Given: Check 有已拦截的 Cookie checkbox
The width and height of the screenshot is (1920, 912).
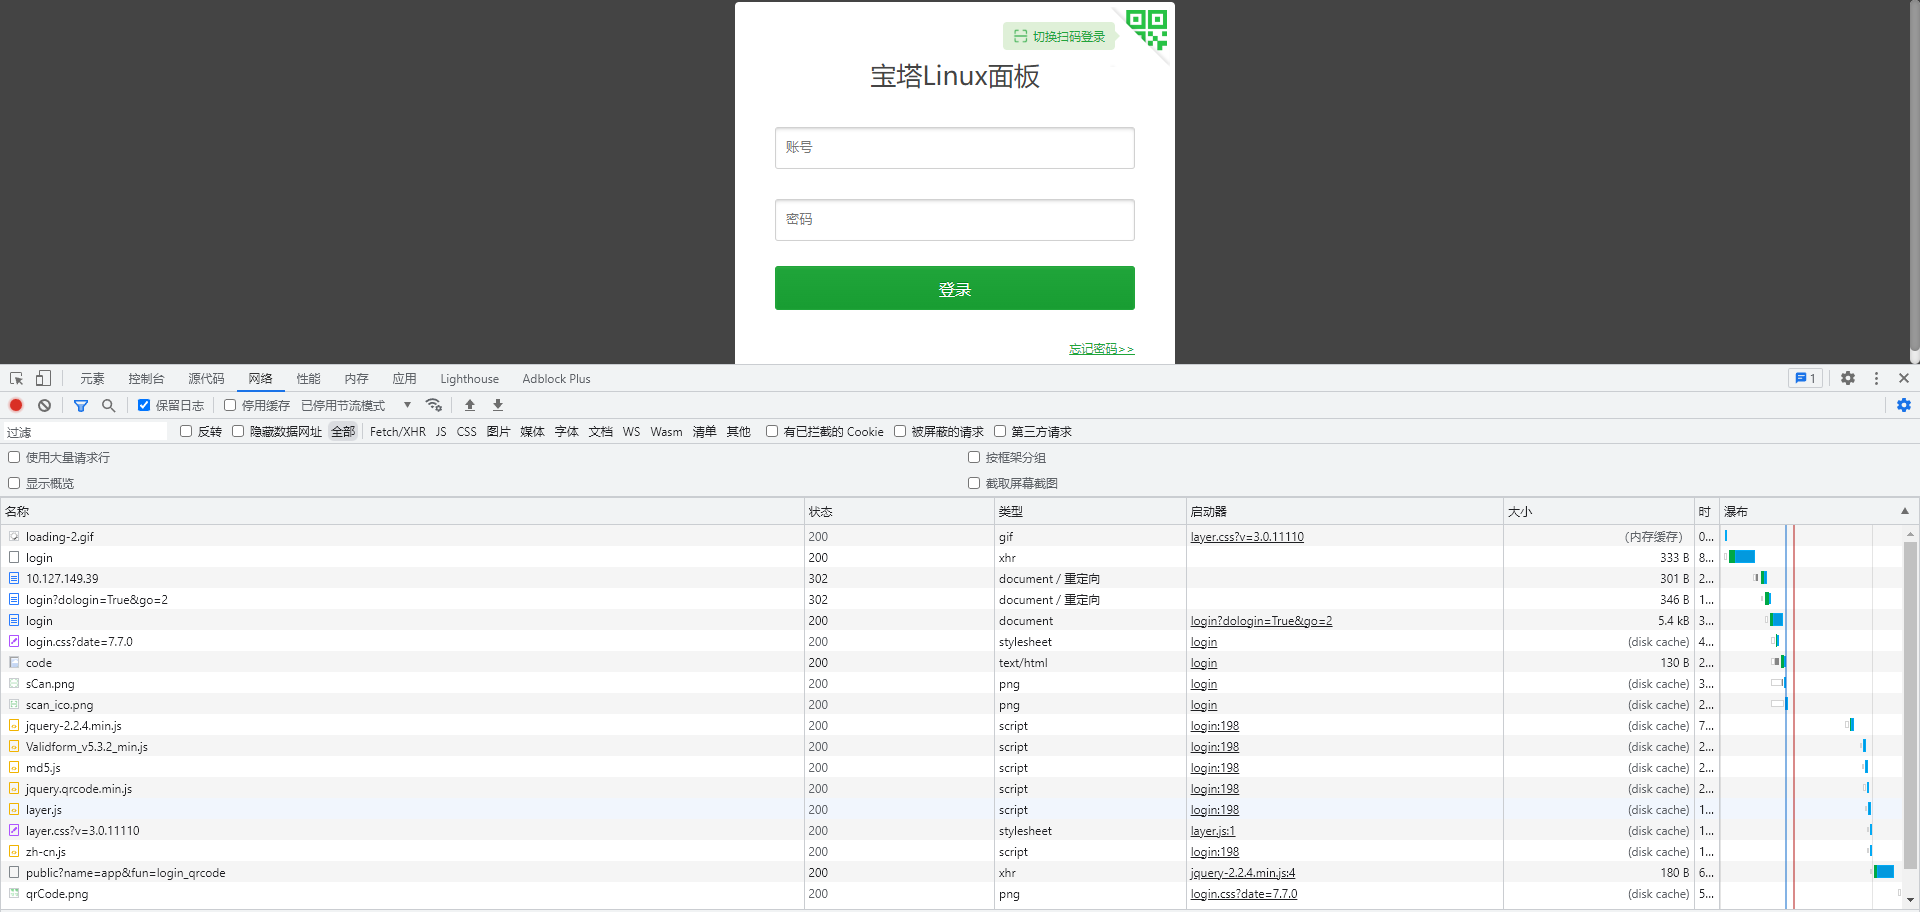Looking at the screenshot, I should (772, 431).
